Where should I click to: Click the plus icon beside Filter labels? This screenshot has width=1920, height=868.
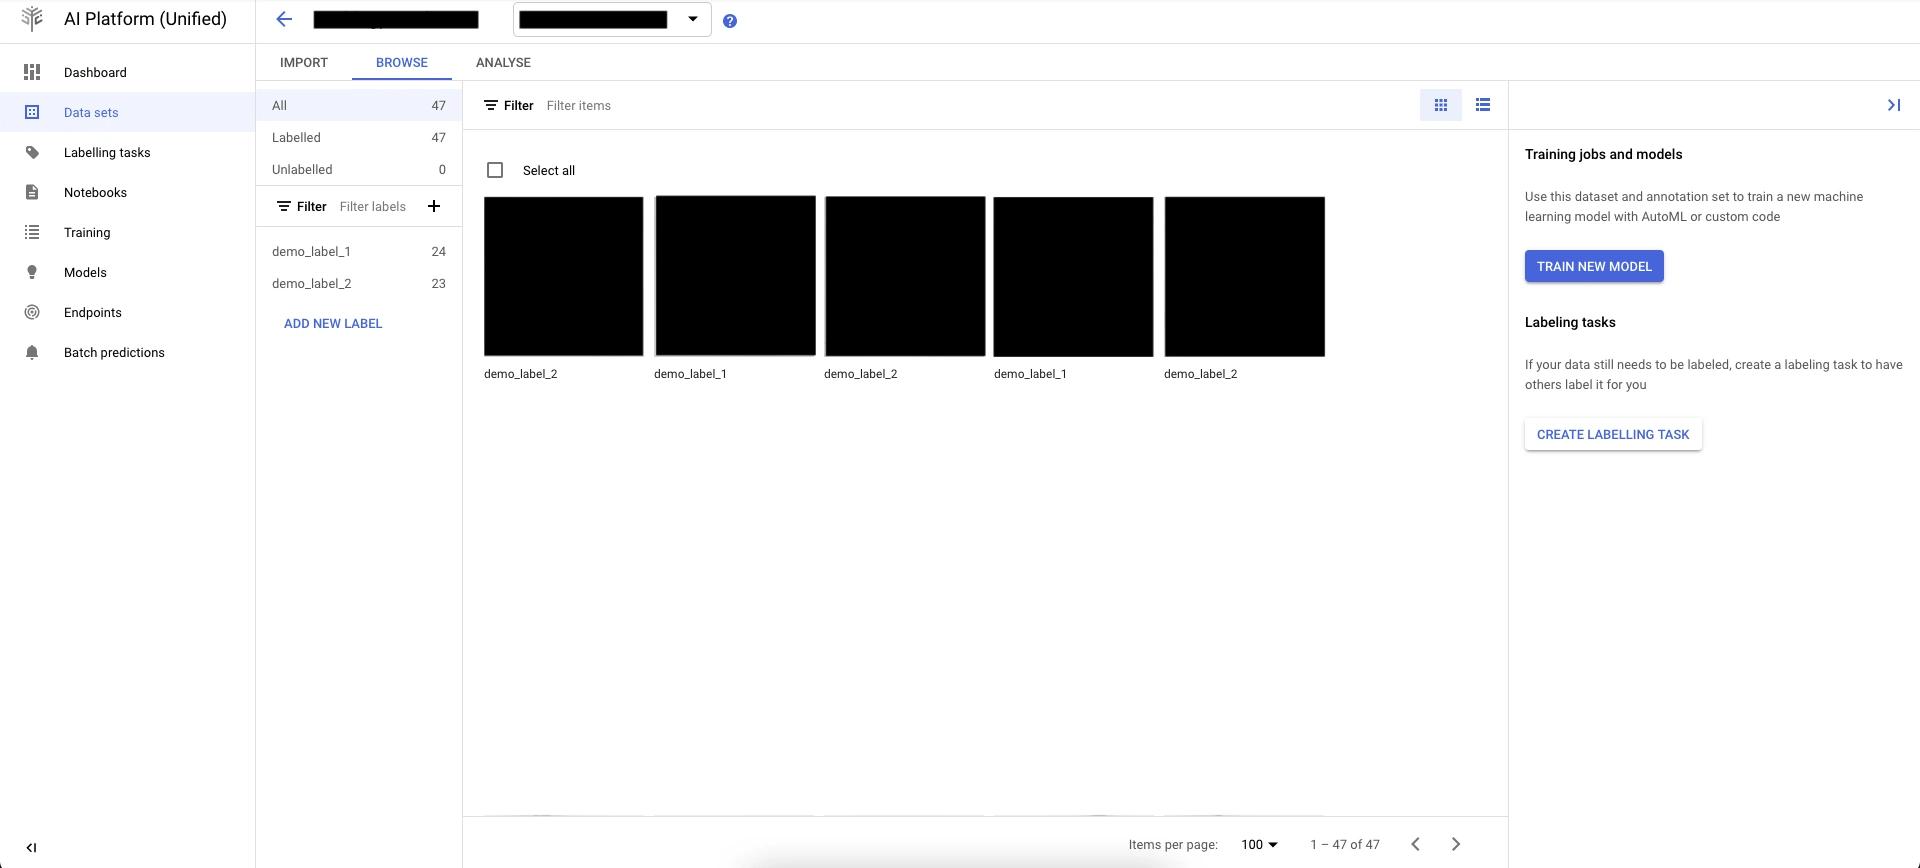tap(434, 206)
